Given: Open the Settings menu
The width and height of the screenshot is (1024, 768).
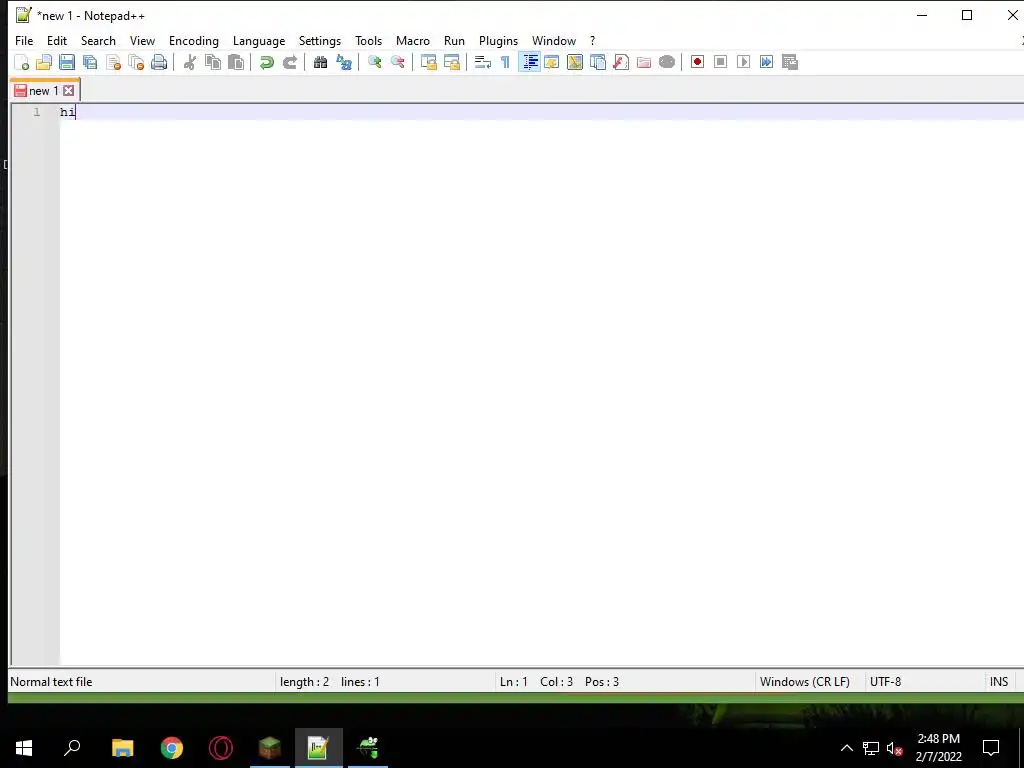Looking at the screenshot, I should [x=320, y=40].
